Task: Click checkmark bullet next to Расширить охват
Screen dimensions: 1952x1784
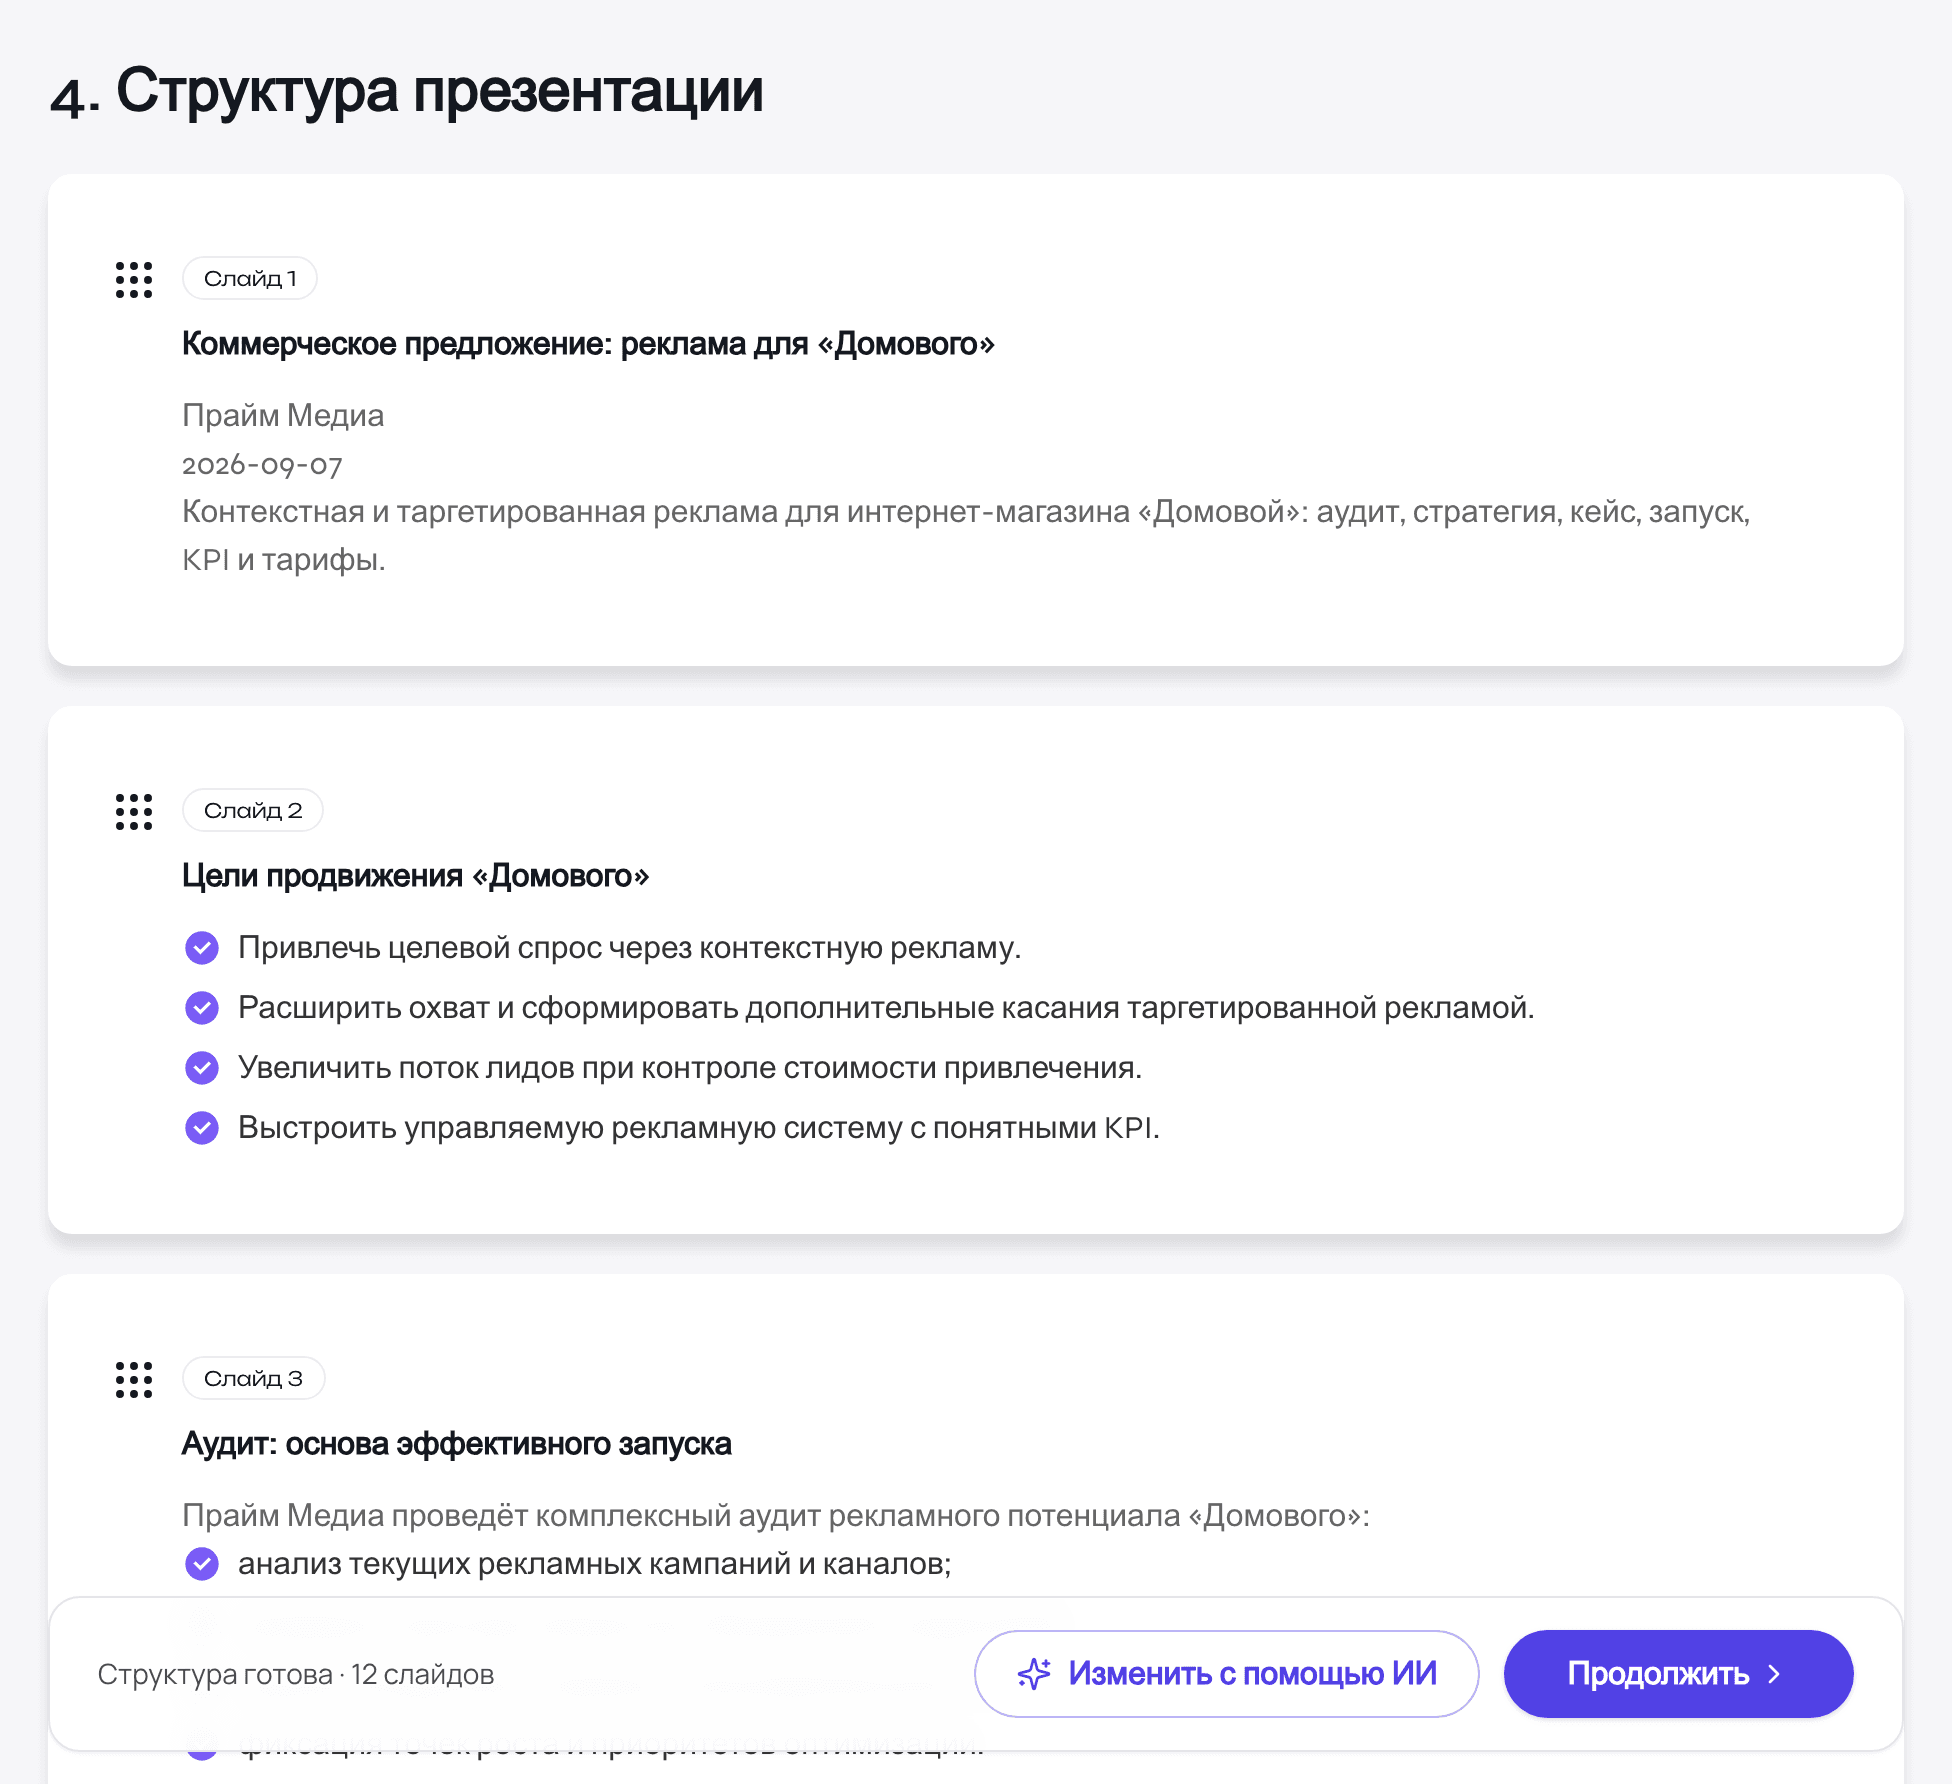Action: [202, 1007]
